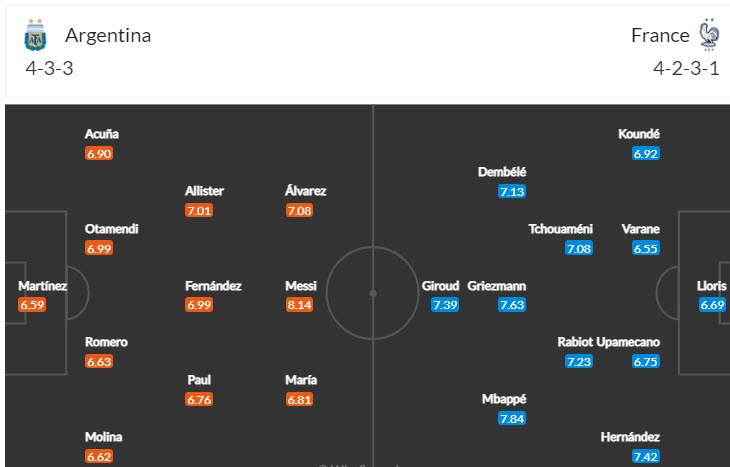Image resolution: width=730 pixels, height=467 pixels.
Task: Select goalkeeper Lloris
Action: coord(712,286)
